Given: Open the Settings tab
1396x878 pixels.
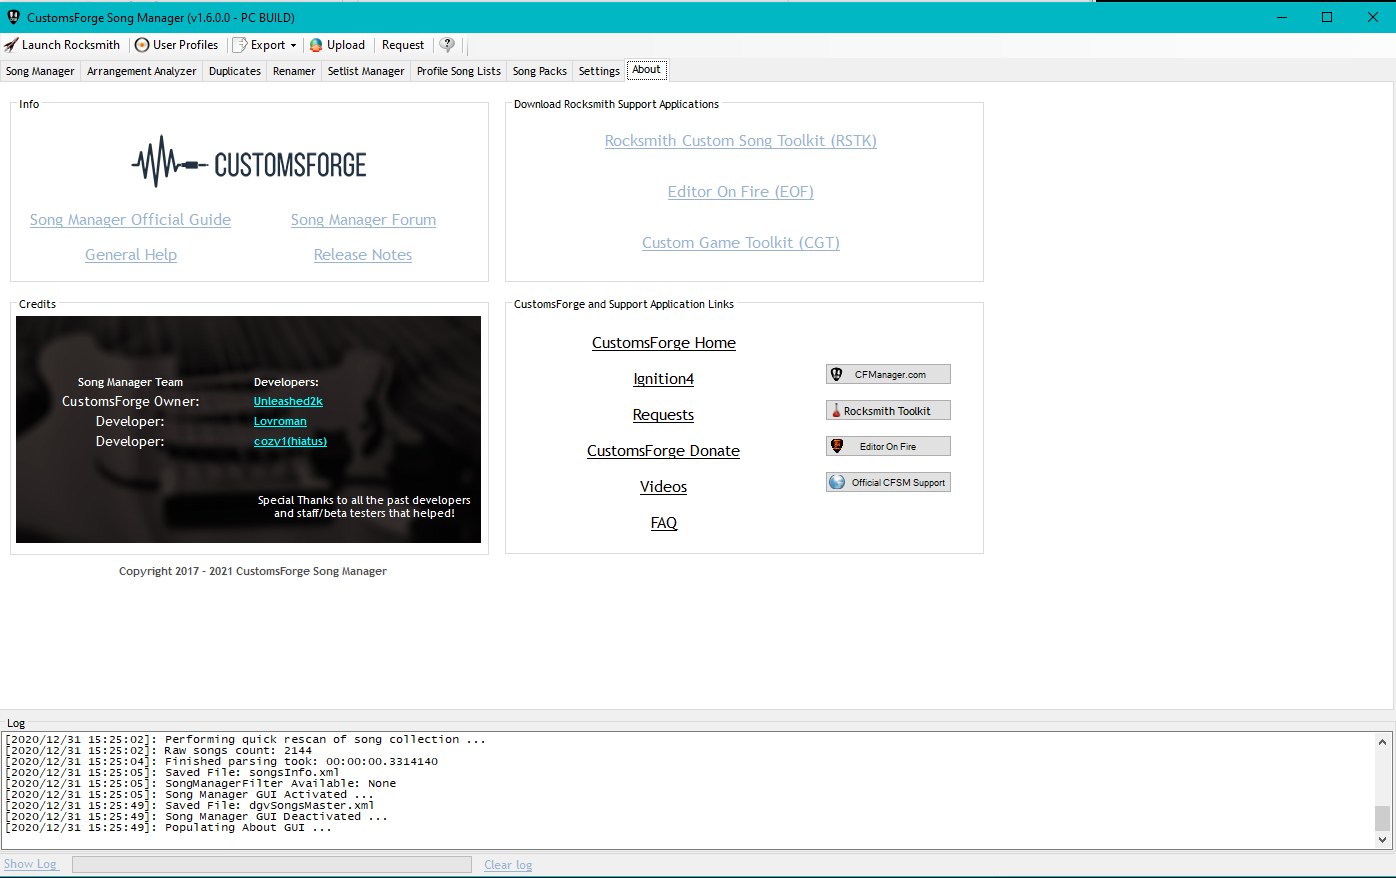Looking at the screenshot, I should [598, 70].
